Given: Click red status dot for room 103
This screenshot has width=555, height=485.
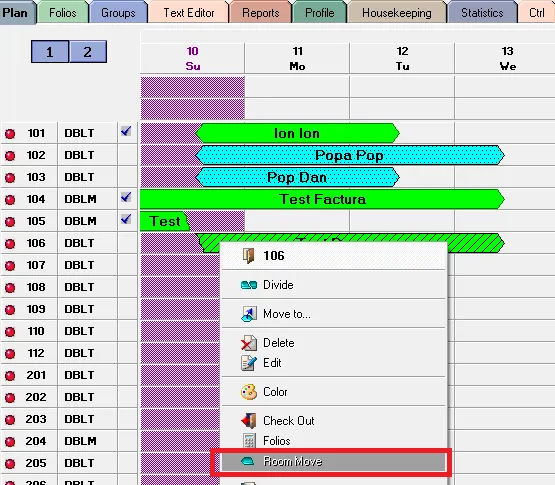Looking at the screenshot, I should [10, 178].
